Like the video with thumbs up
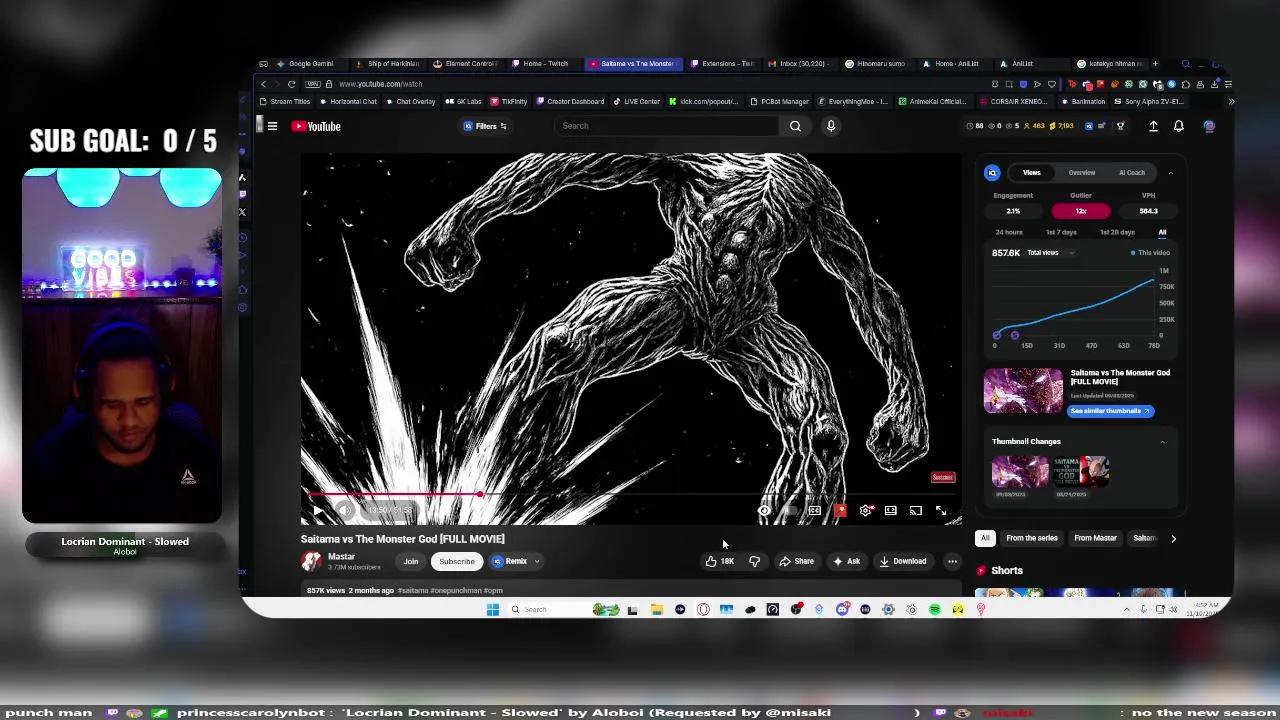1280x720 pixels. (719, 561)
